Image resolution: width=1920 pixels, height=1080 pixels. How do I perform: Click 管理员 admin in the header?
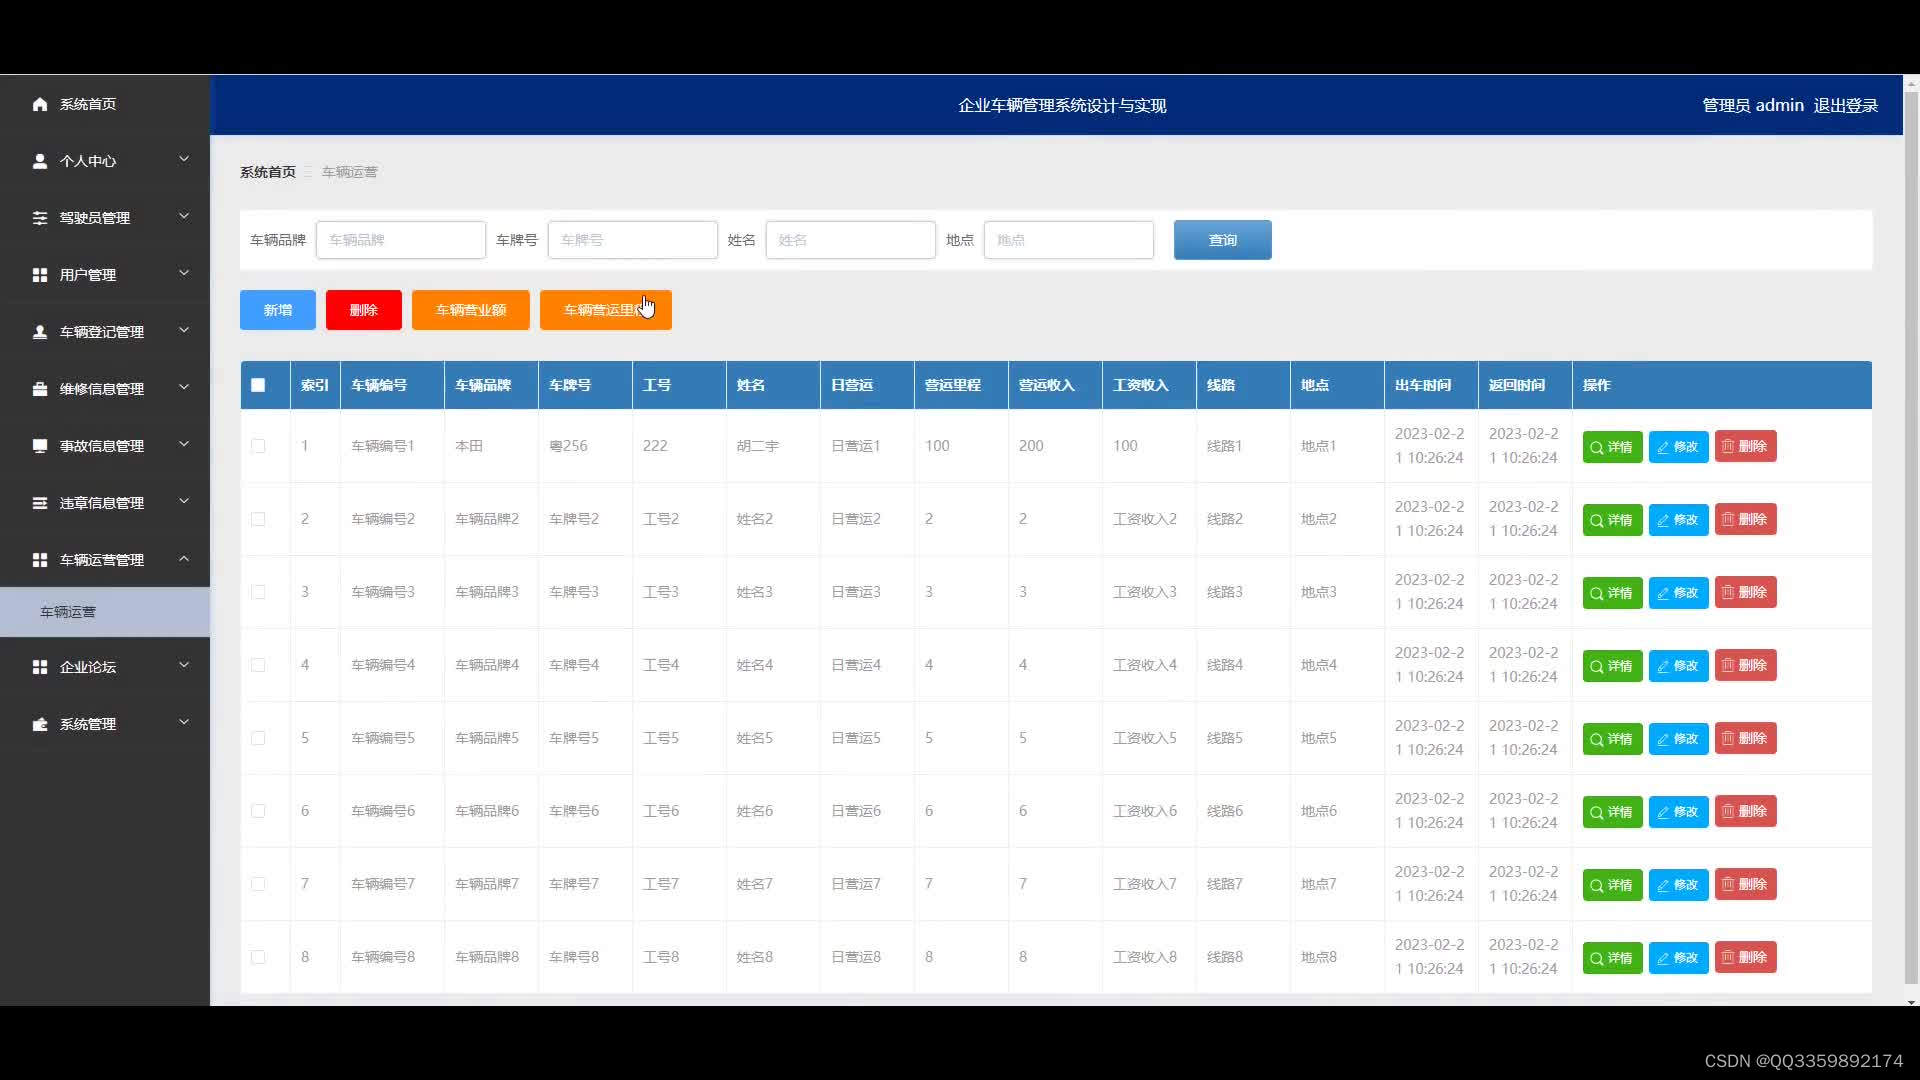coord(1753,106)
